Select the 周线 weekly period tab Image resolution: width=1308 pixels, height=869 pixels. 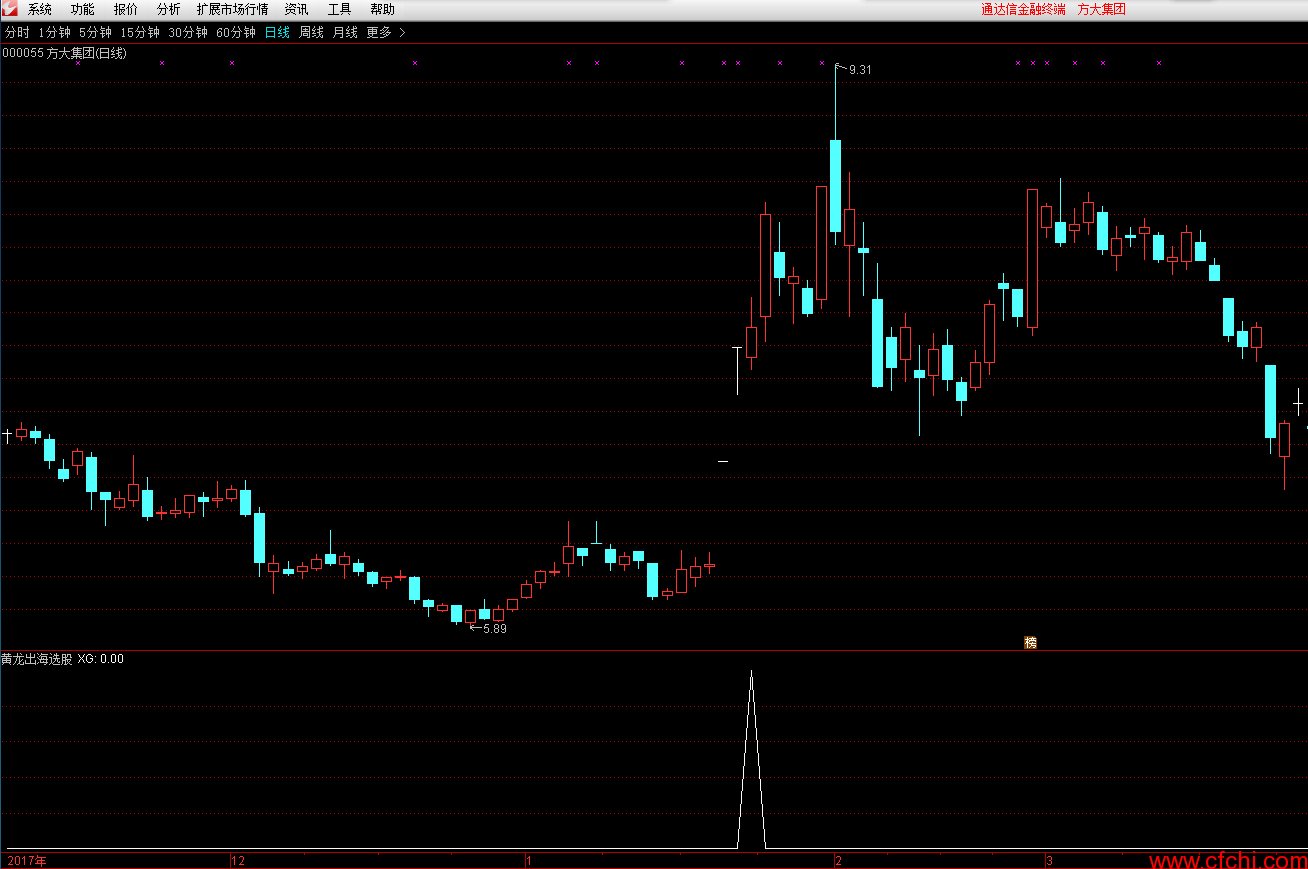(x=311, y=32)
